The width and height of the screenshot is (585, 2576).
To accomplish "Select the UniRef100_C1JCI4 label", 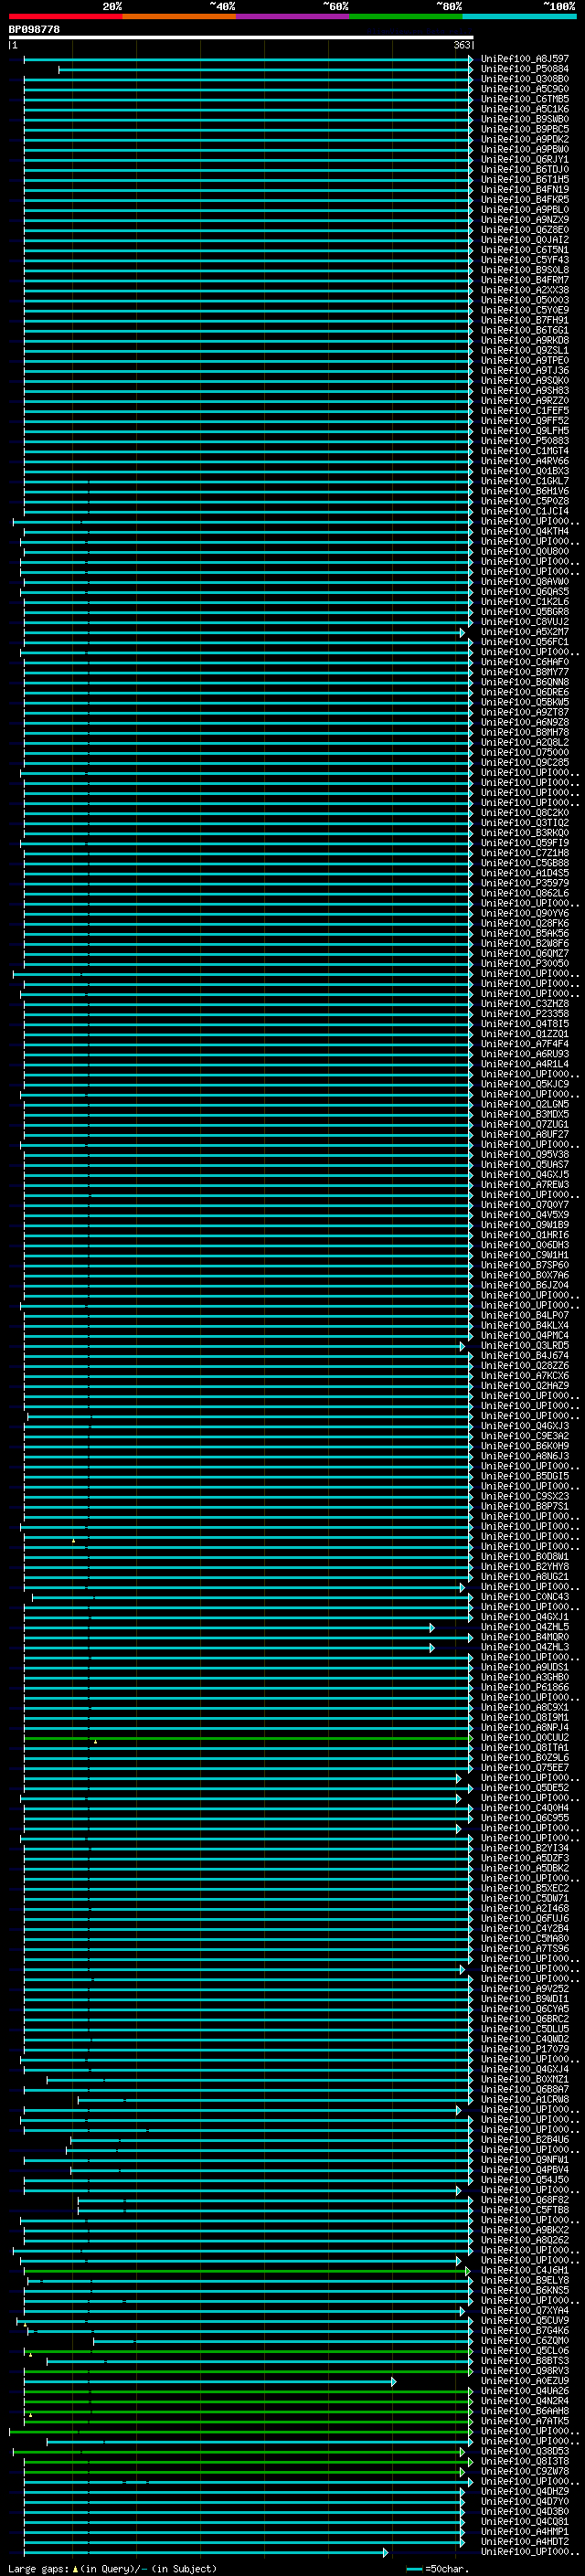I will coord(525,511).
